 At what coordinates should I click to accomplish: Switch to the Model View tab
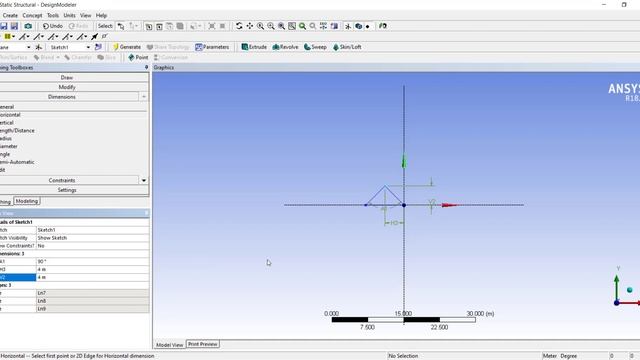pyautogui.click(x=169, y=345)
